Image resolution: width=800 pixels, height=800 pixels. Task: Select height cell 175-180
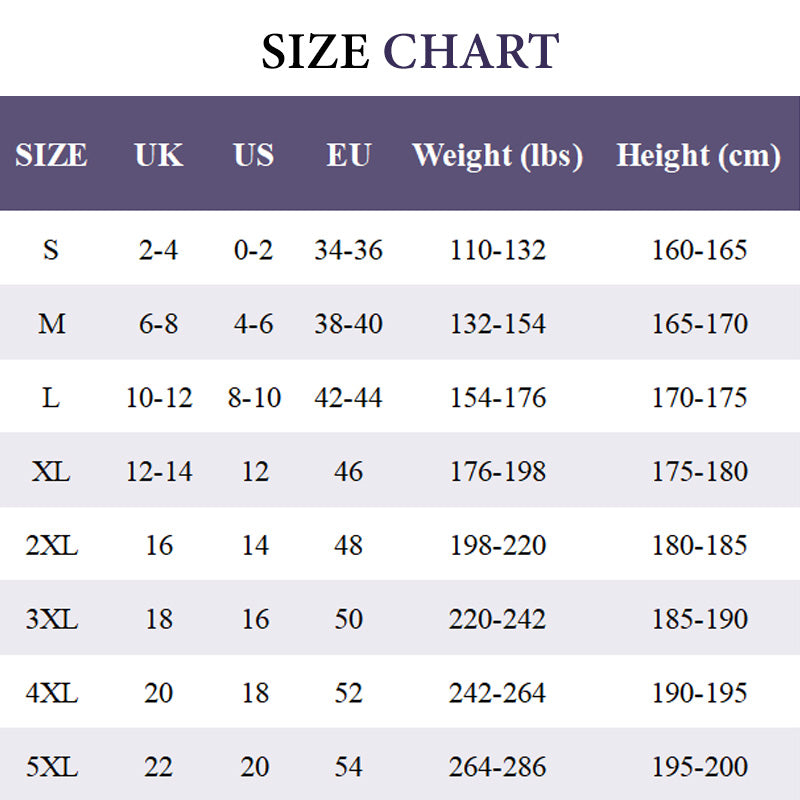coord(699,471)
